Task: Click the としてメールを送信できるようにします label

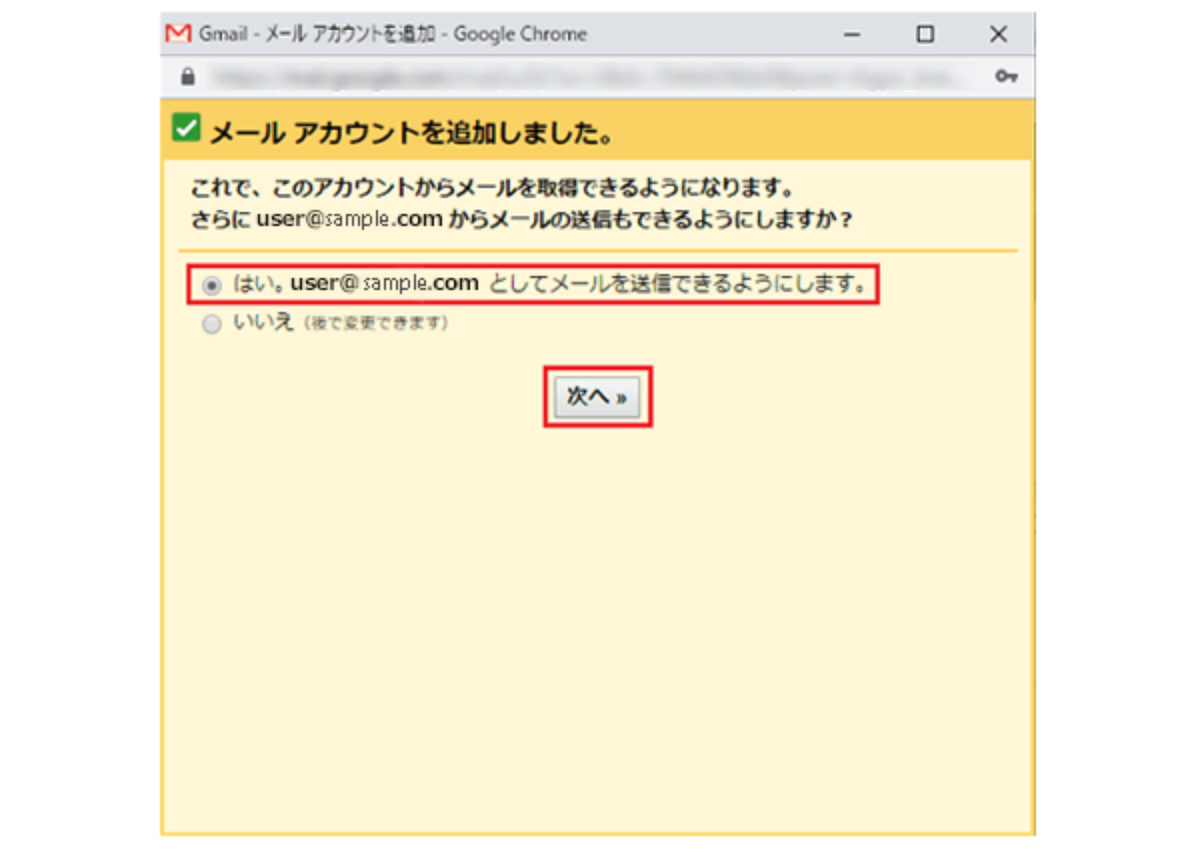Action: 677,284
